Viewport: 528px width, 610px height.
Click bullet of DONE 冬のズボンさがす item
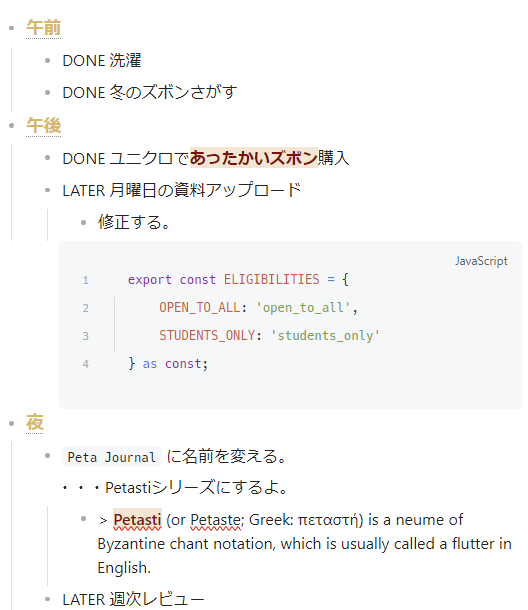pos(47,93)
